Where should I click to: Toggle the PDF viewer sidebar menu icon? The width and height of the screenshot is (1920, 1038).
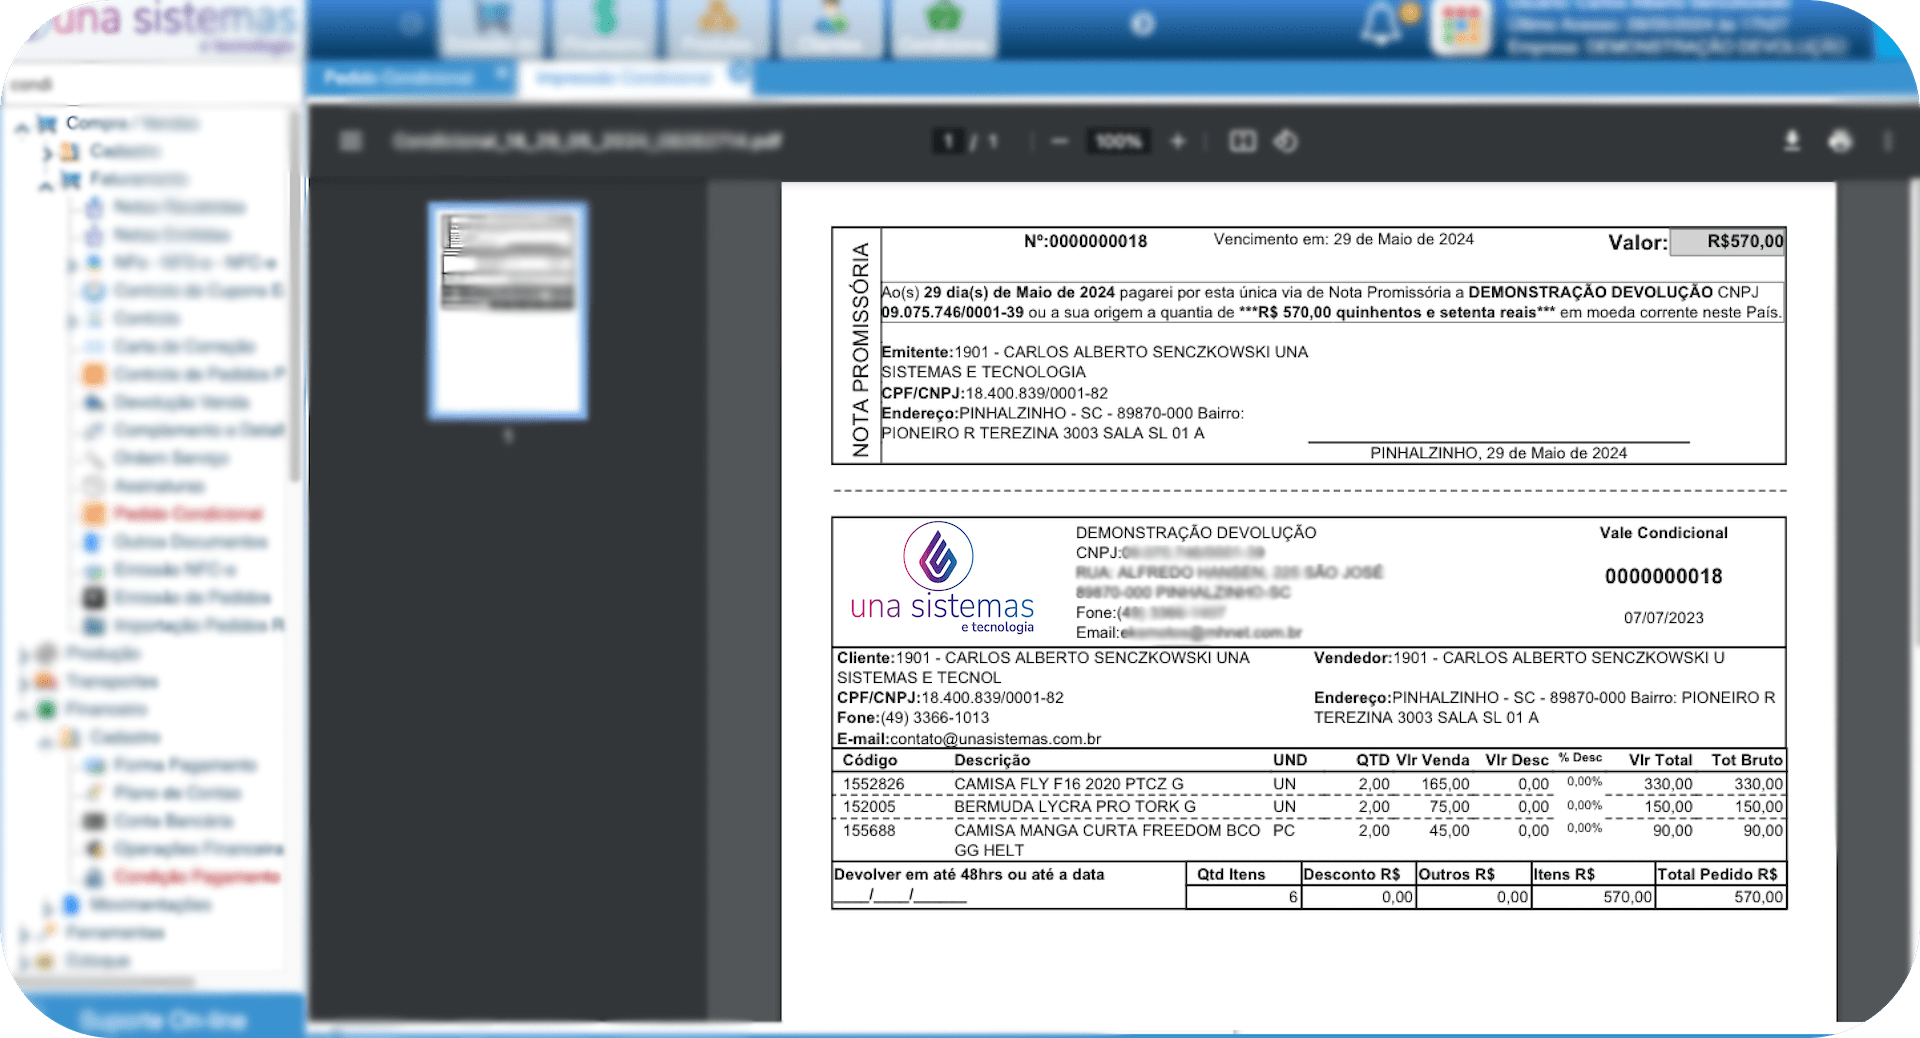(350, 141)
